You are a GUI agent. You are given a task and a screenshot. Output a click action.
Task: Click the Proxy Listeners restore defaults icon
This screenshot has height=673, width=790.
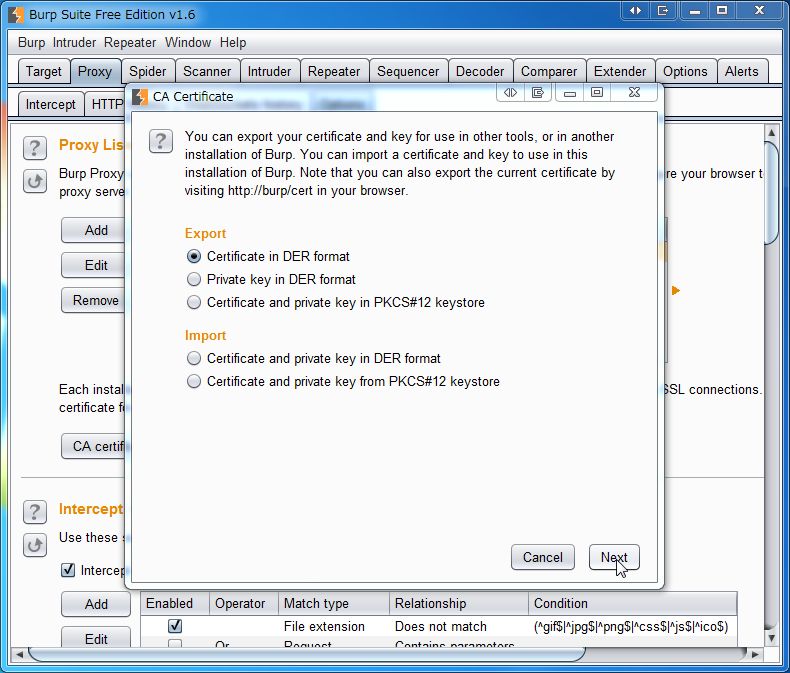click(x=35, y=181)
